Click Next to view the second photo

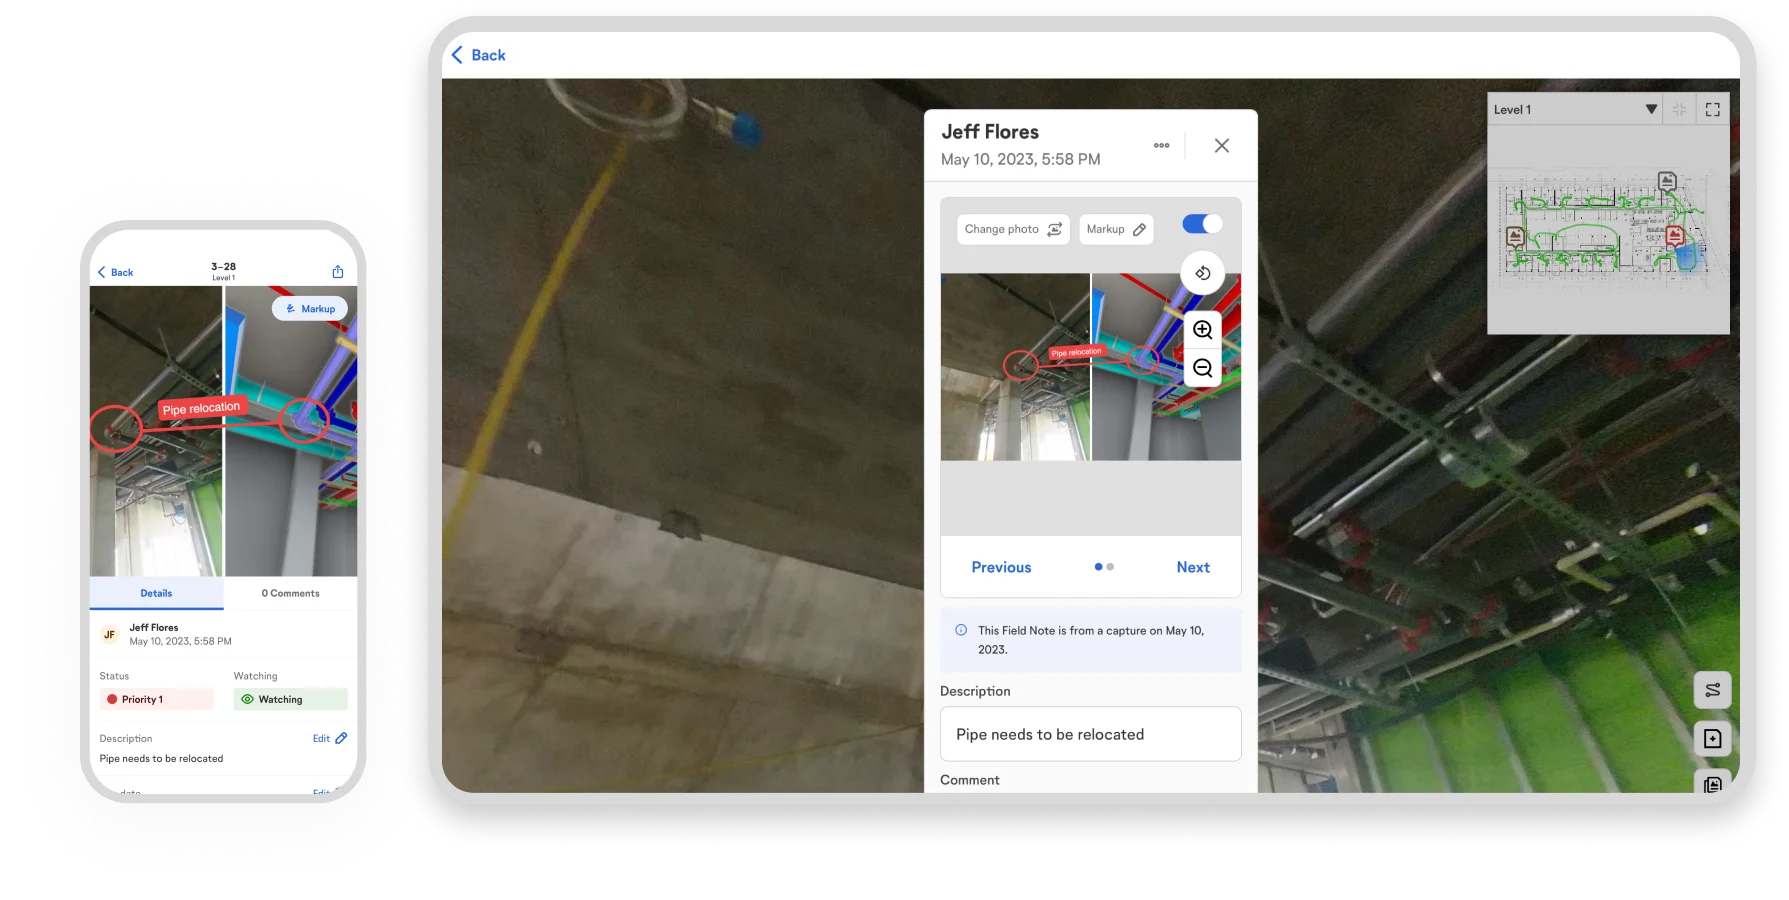tap(1192, 566)
